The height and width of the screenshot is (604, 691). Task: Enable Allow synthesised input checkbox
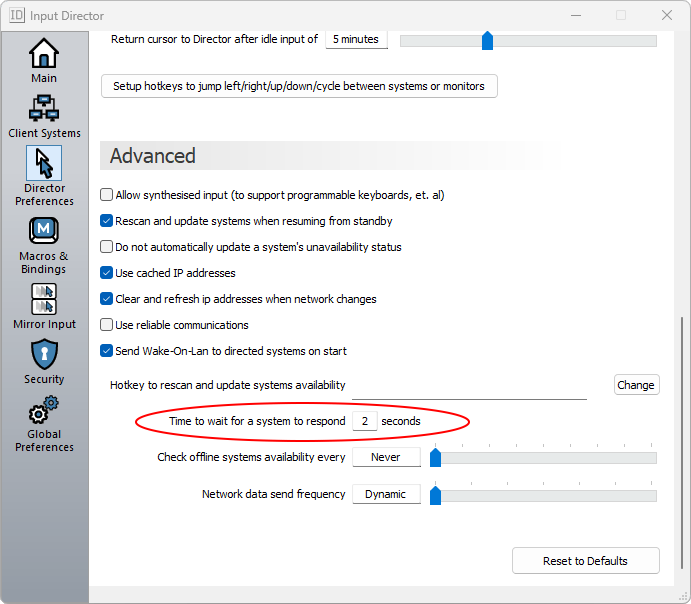click(x=107, y=195)
